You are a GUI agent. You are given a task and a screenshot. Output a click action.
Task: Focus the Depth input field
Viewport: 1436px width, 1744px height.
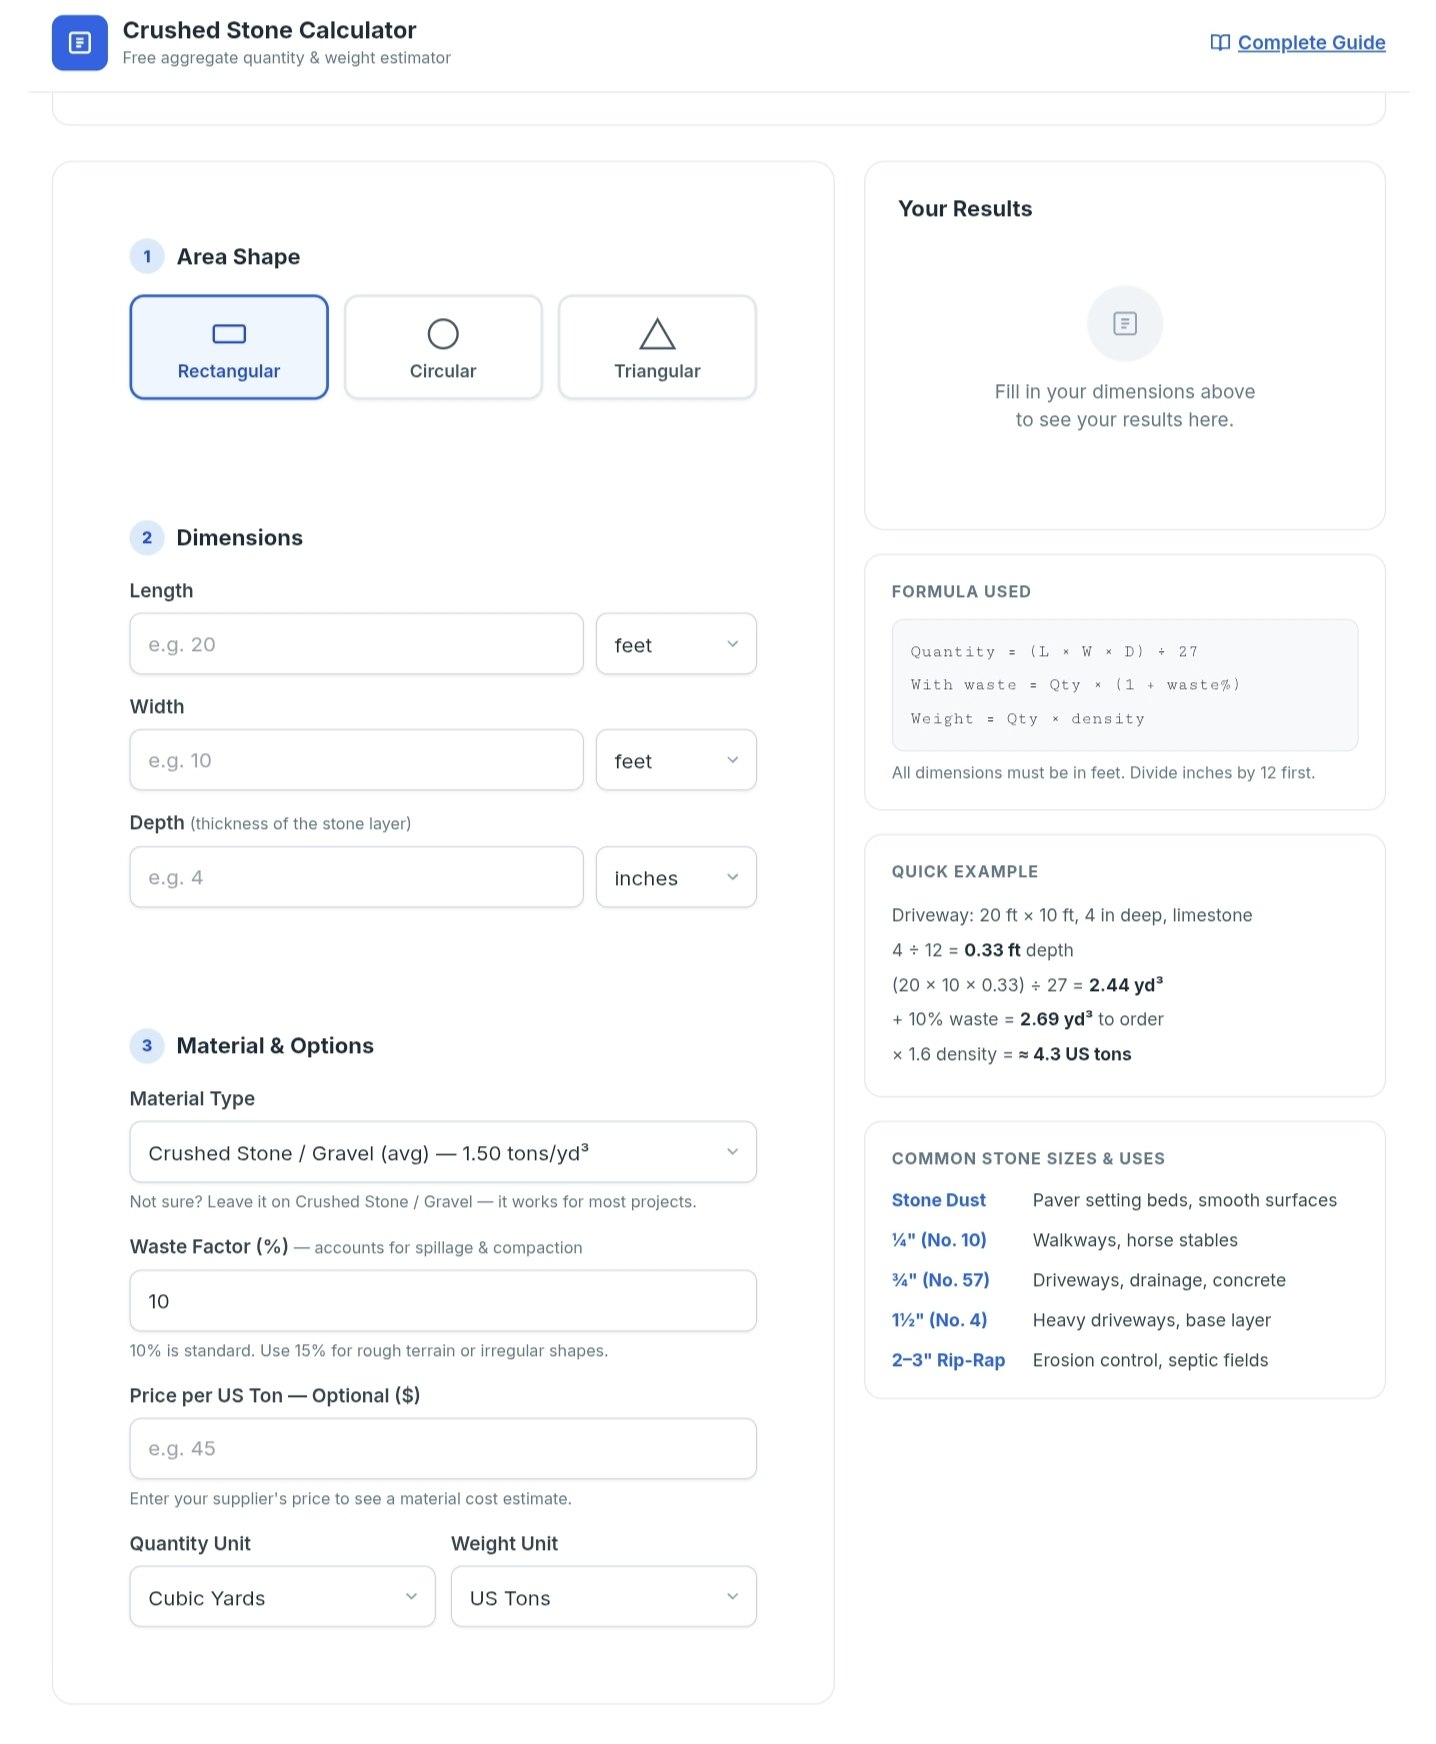pos(356,877)
